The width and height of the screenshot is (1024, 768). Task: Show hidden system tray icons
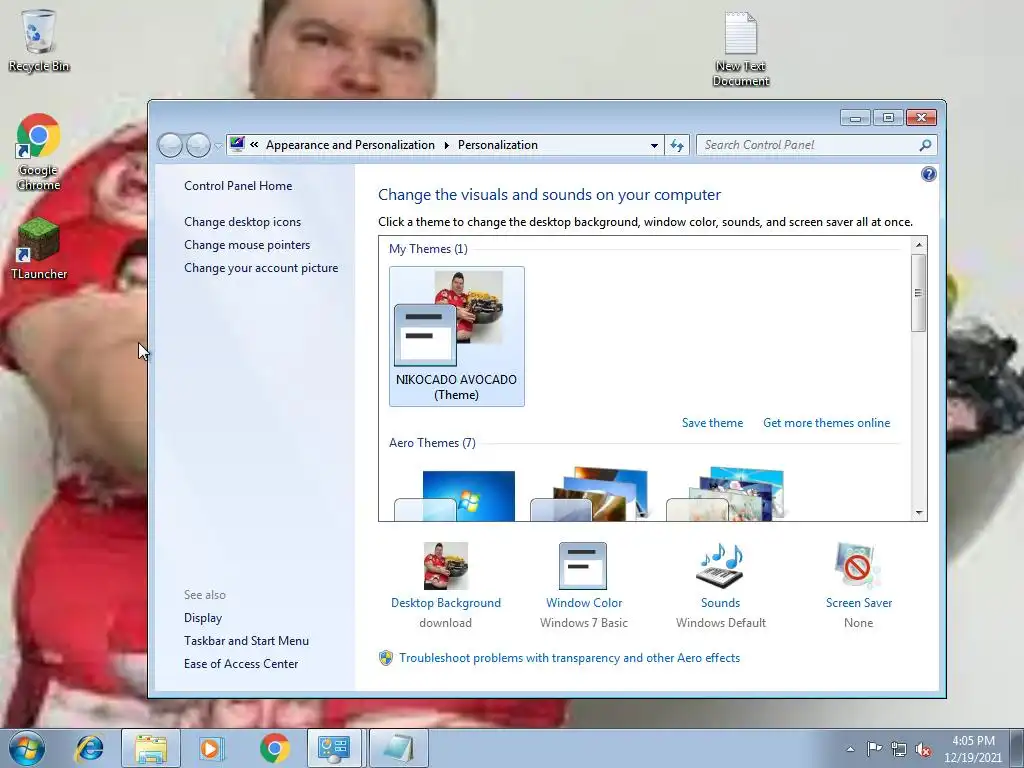tap(850, 749)
